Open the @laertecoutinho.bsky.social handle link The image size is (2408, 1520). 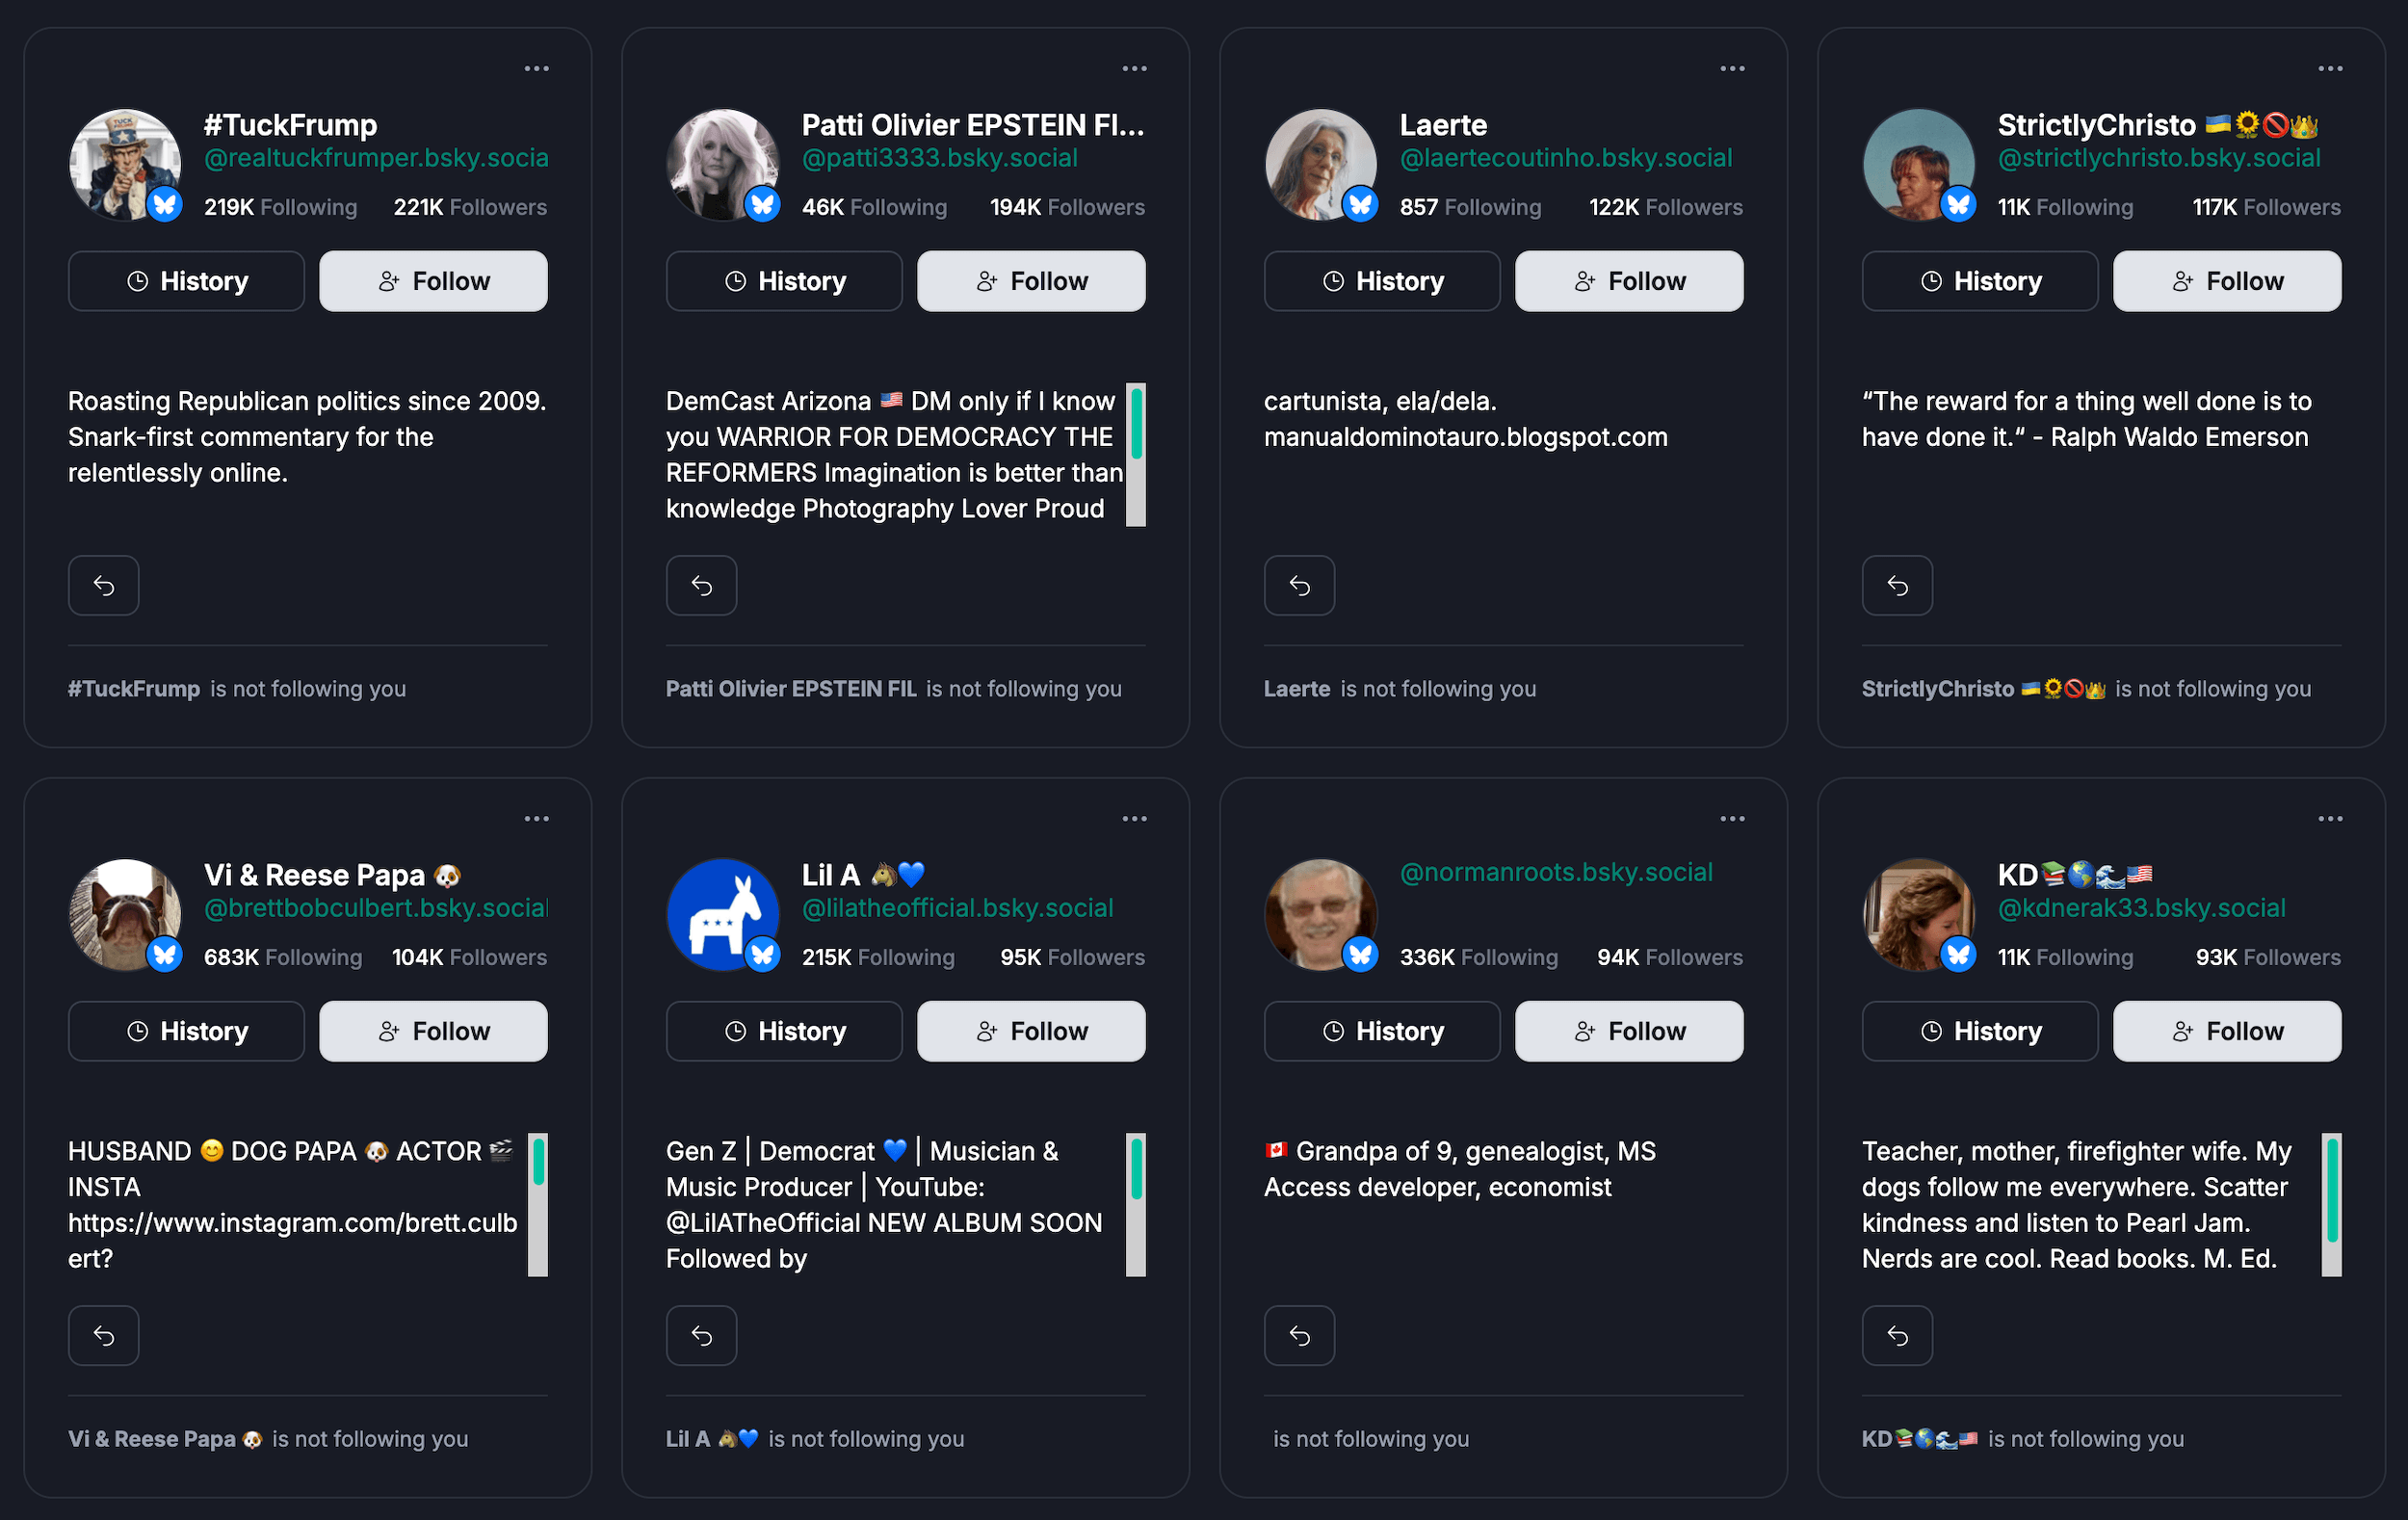point(1566,158)
